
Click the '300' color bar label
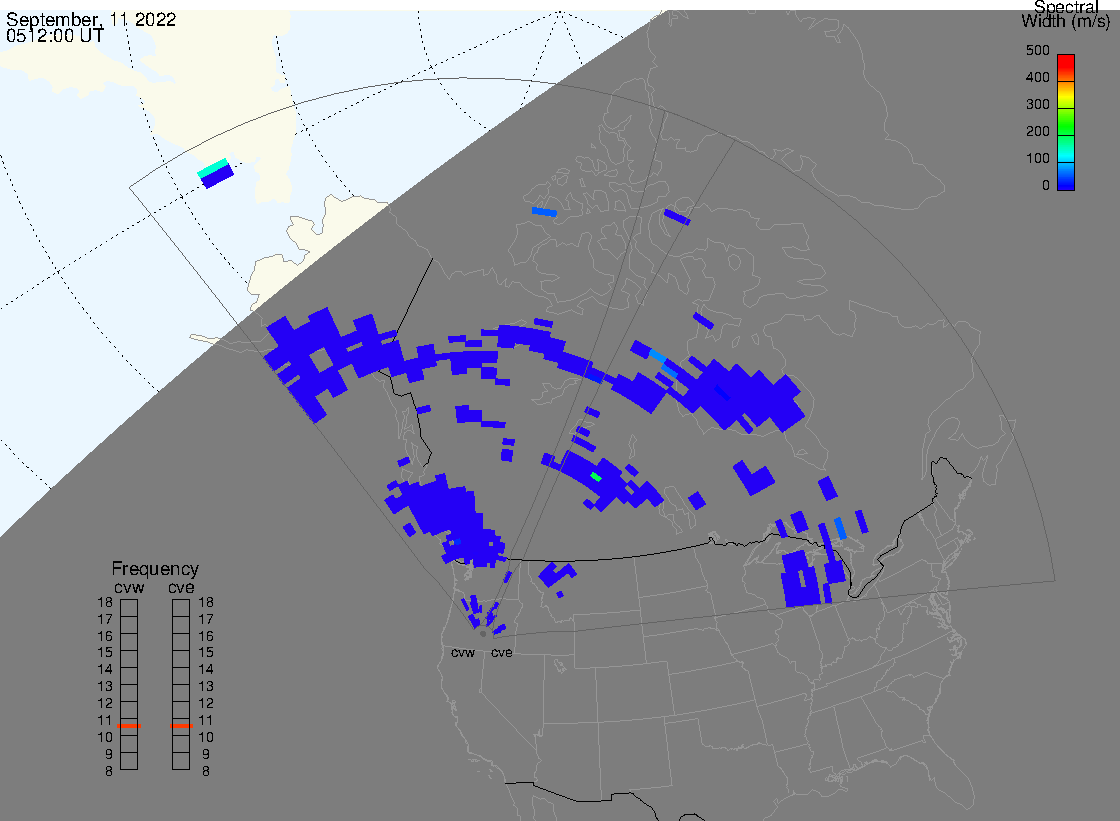[1037, 104]
